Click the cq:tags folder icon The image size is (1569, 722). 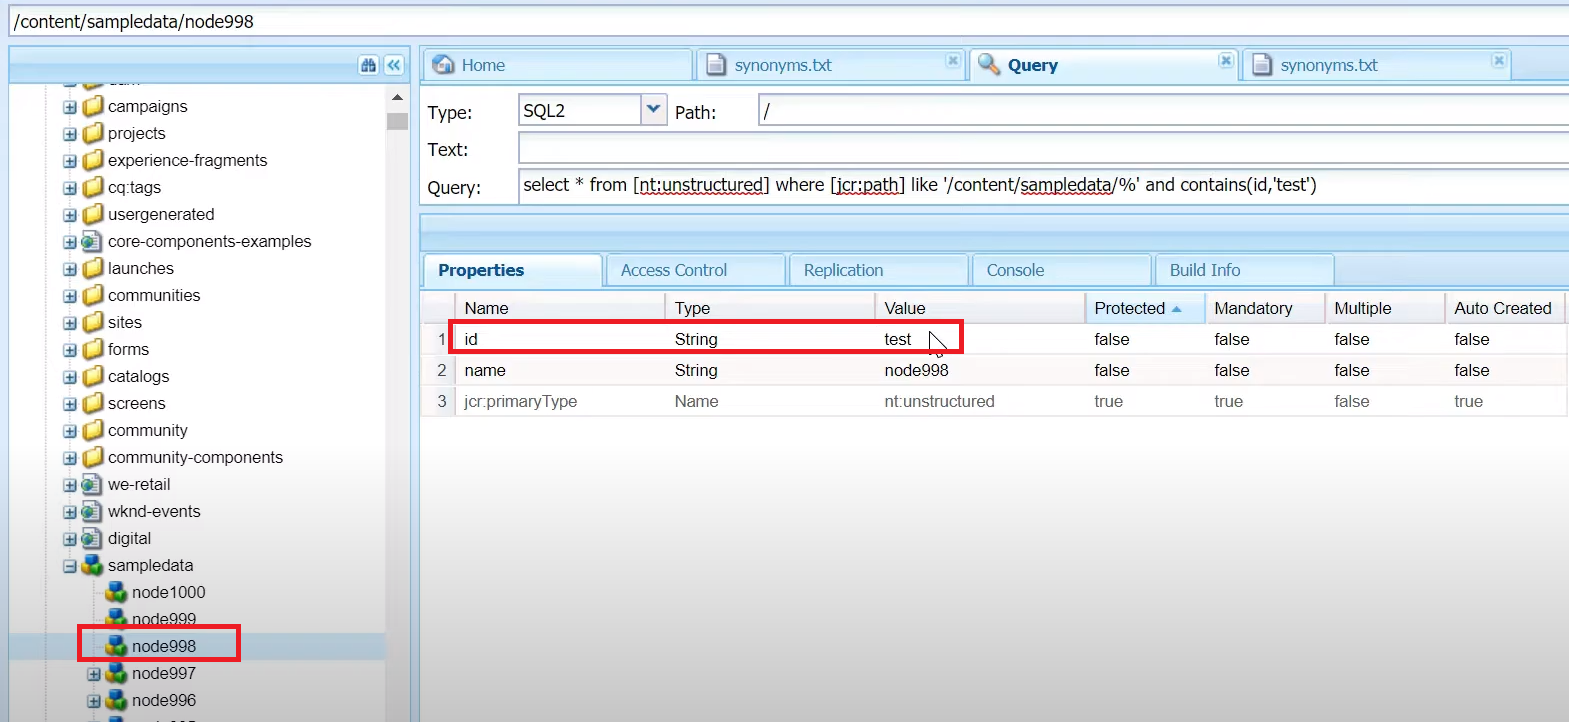93,187
